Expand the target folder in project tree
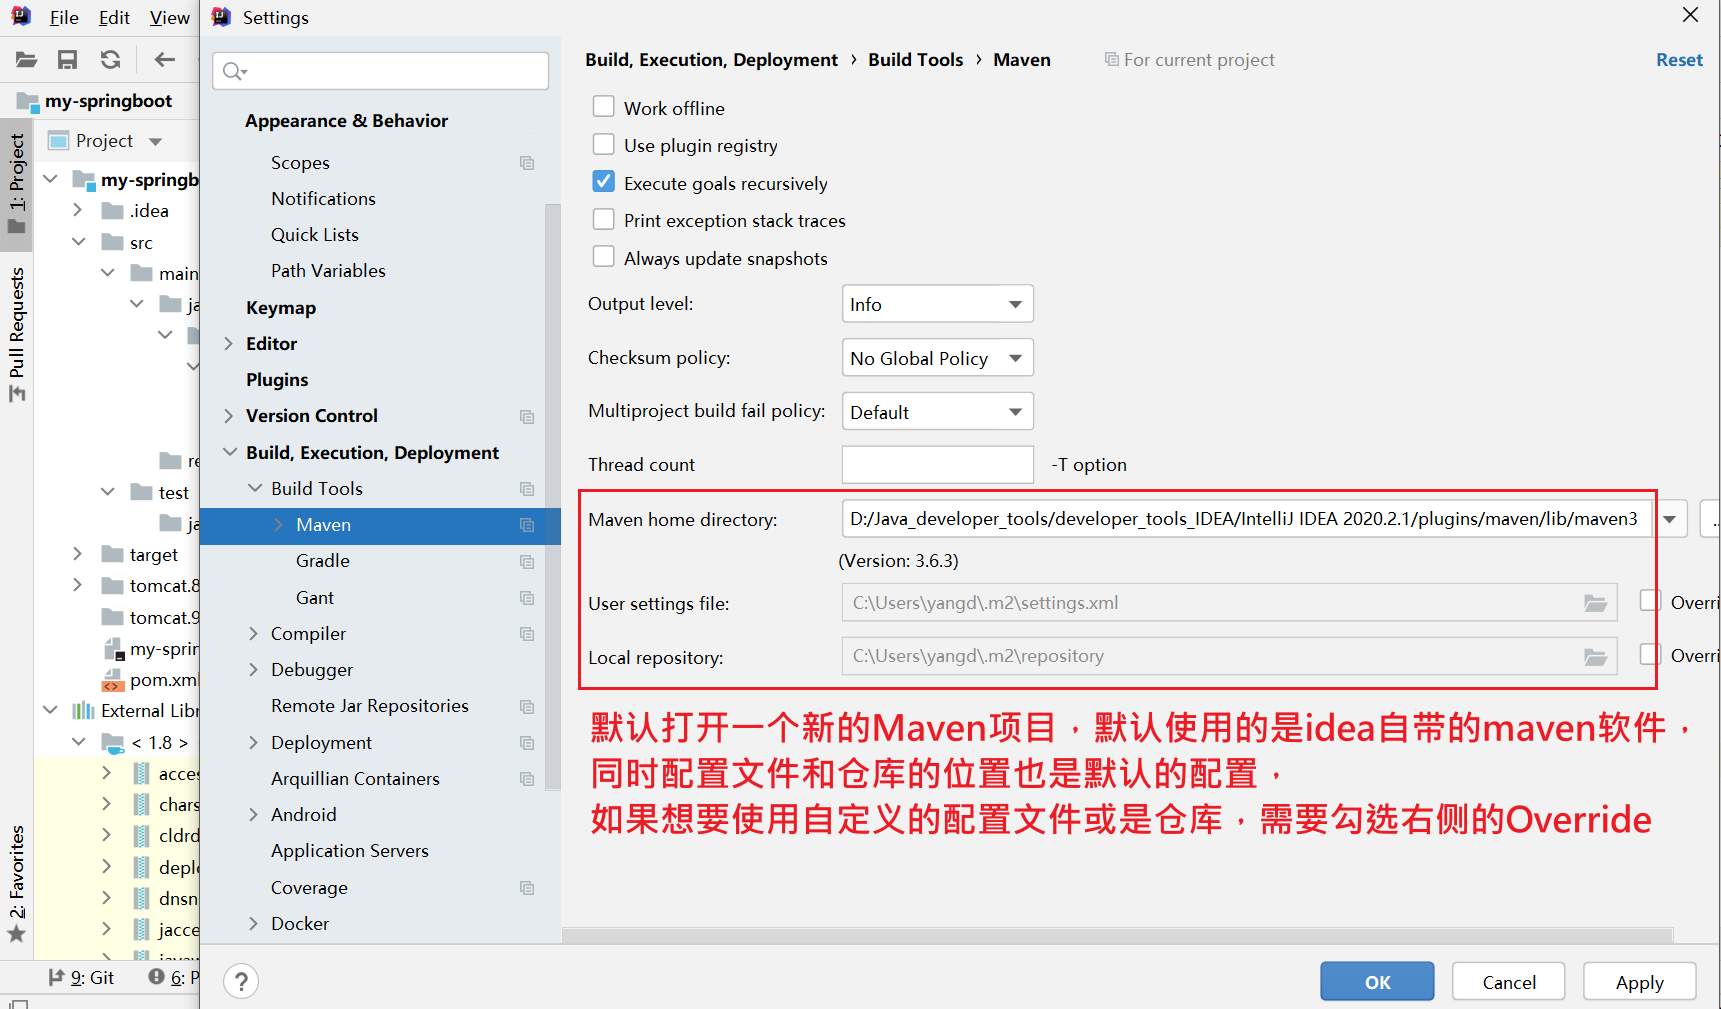 (78, 554)
